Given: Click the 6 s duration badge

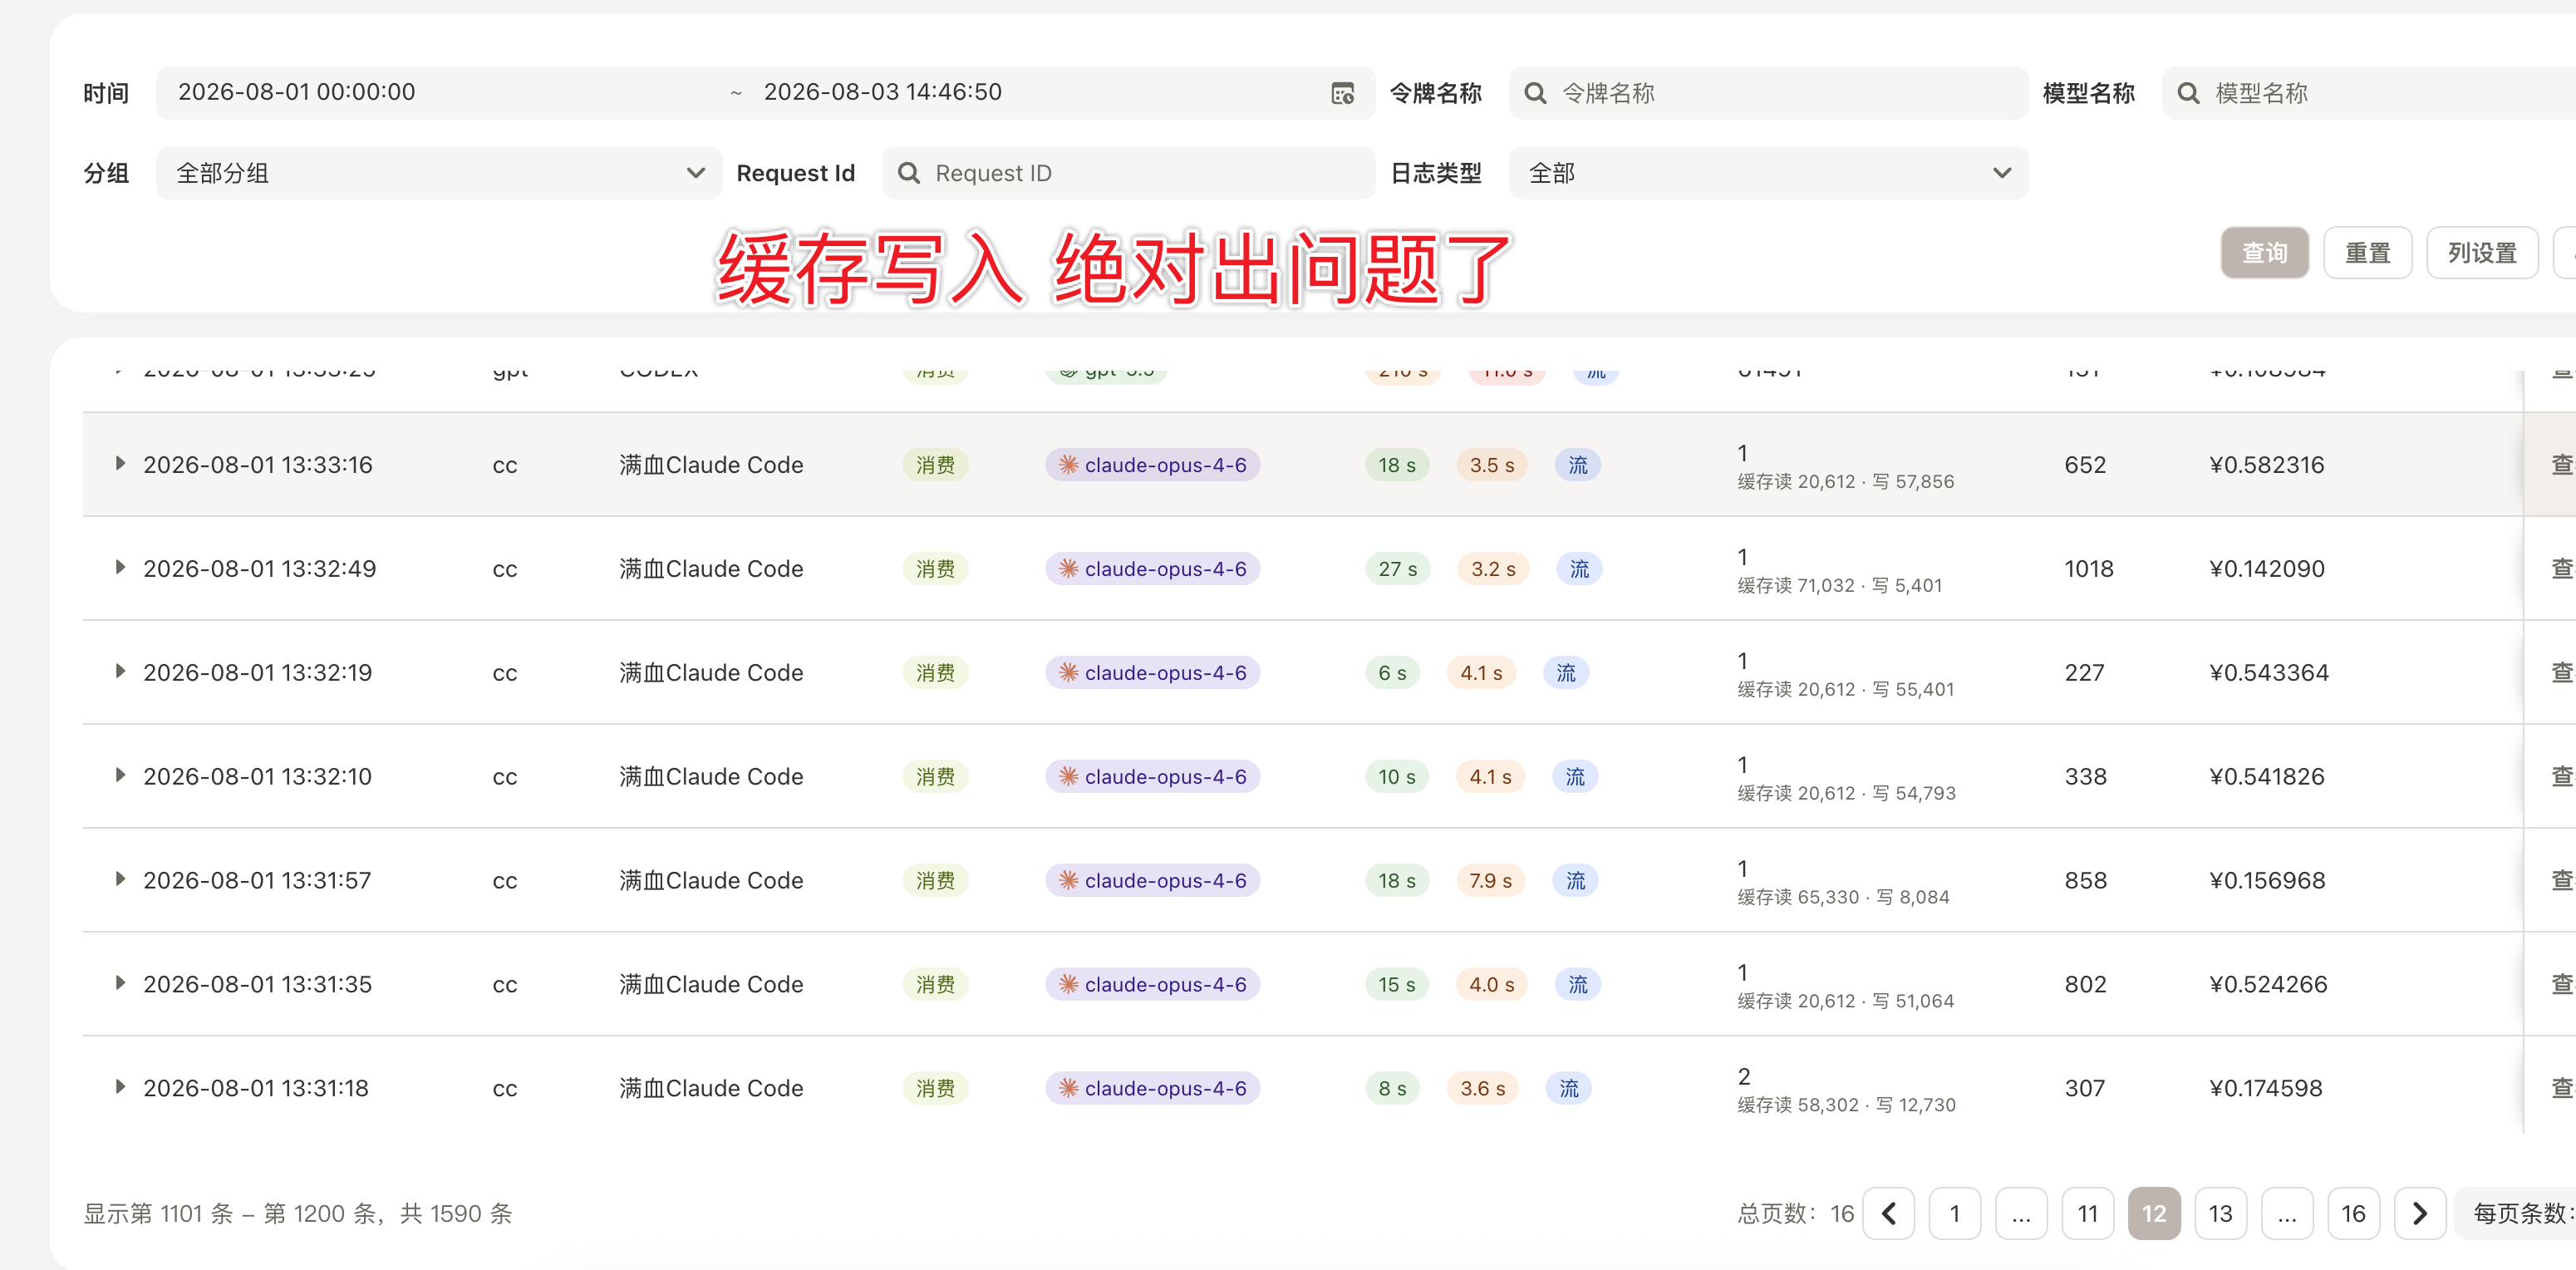Looking at the screenshot, I should click(x=1392, y=673).
